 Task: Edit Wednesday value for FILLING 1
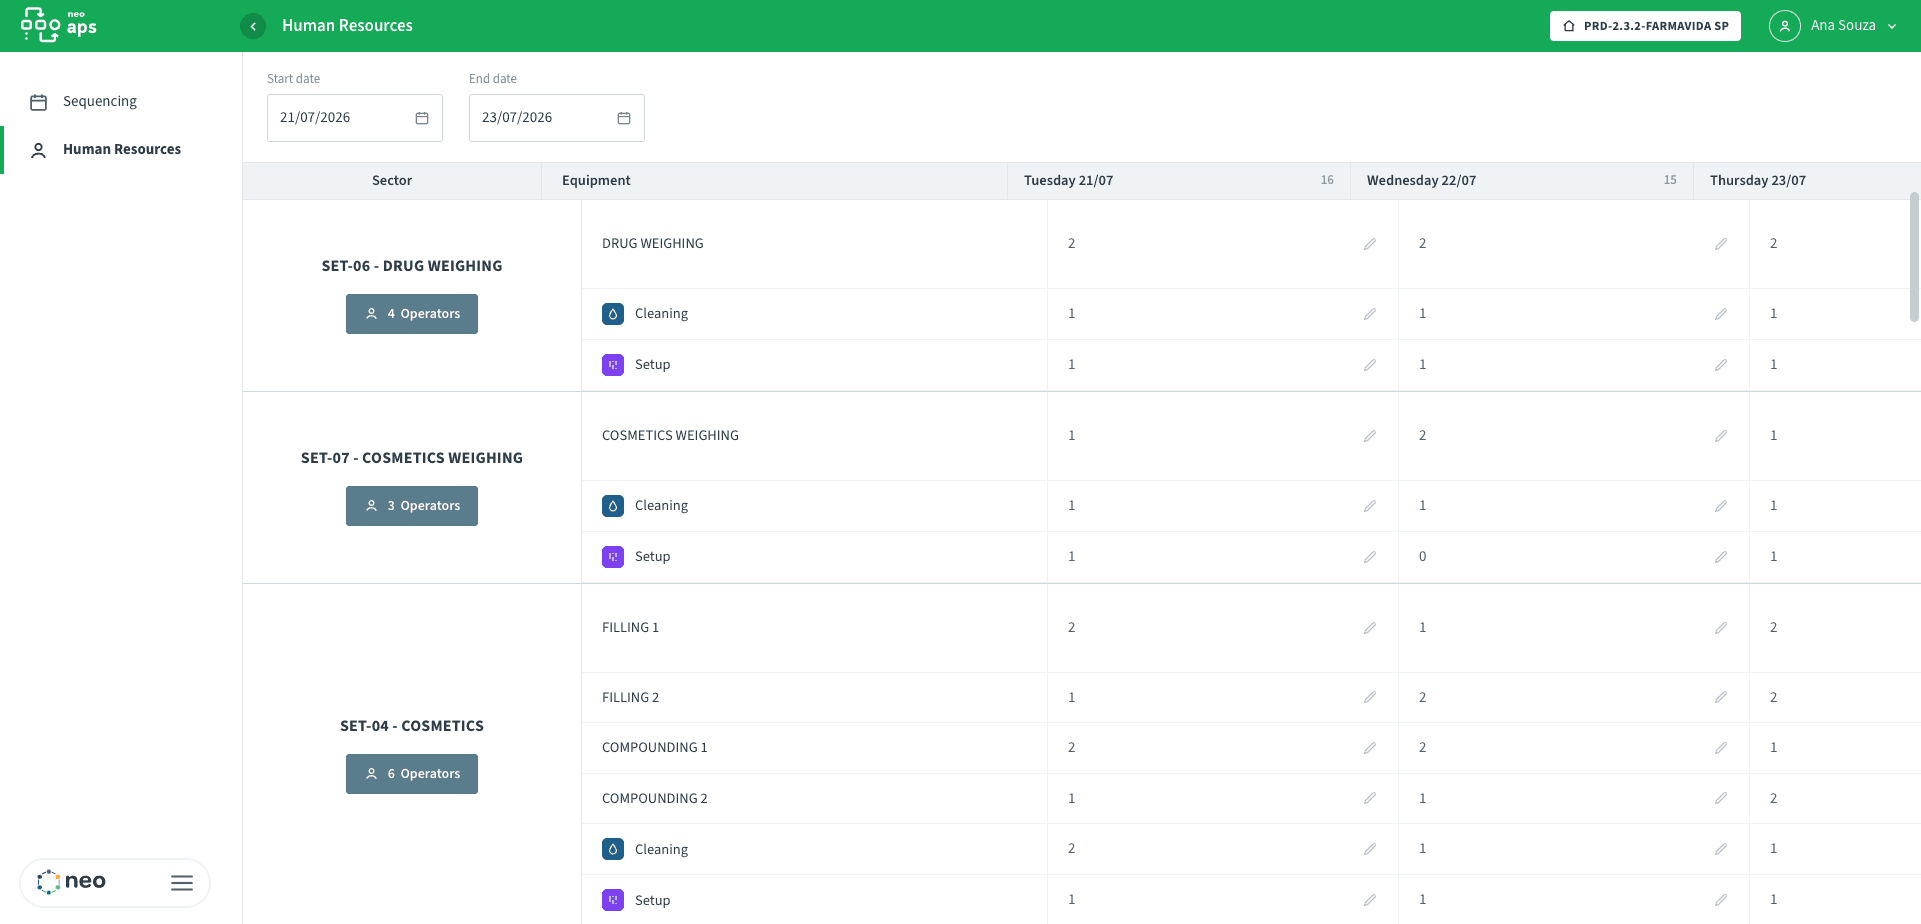[x=1721, y=628]
